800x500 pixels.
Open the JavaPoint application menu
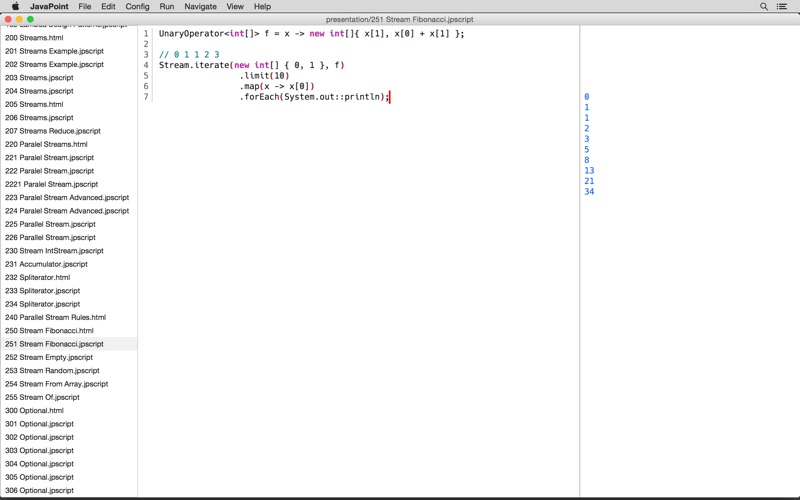(x=49, y=7)
